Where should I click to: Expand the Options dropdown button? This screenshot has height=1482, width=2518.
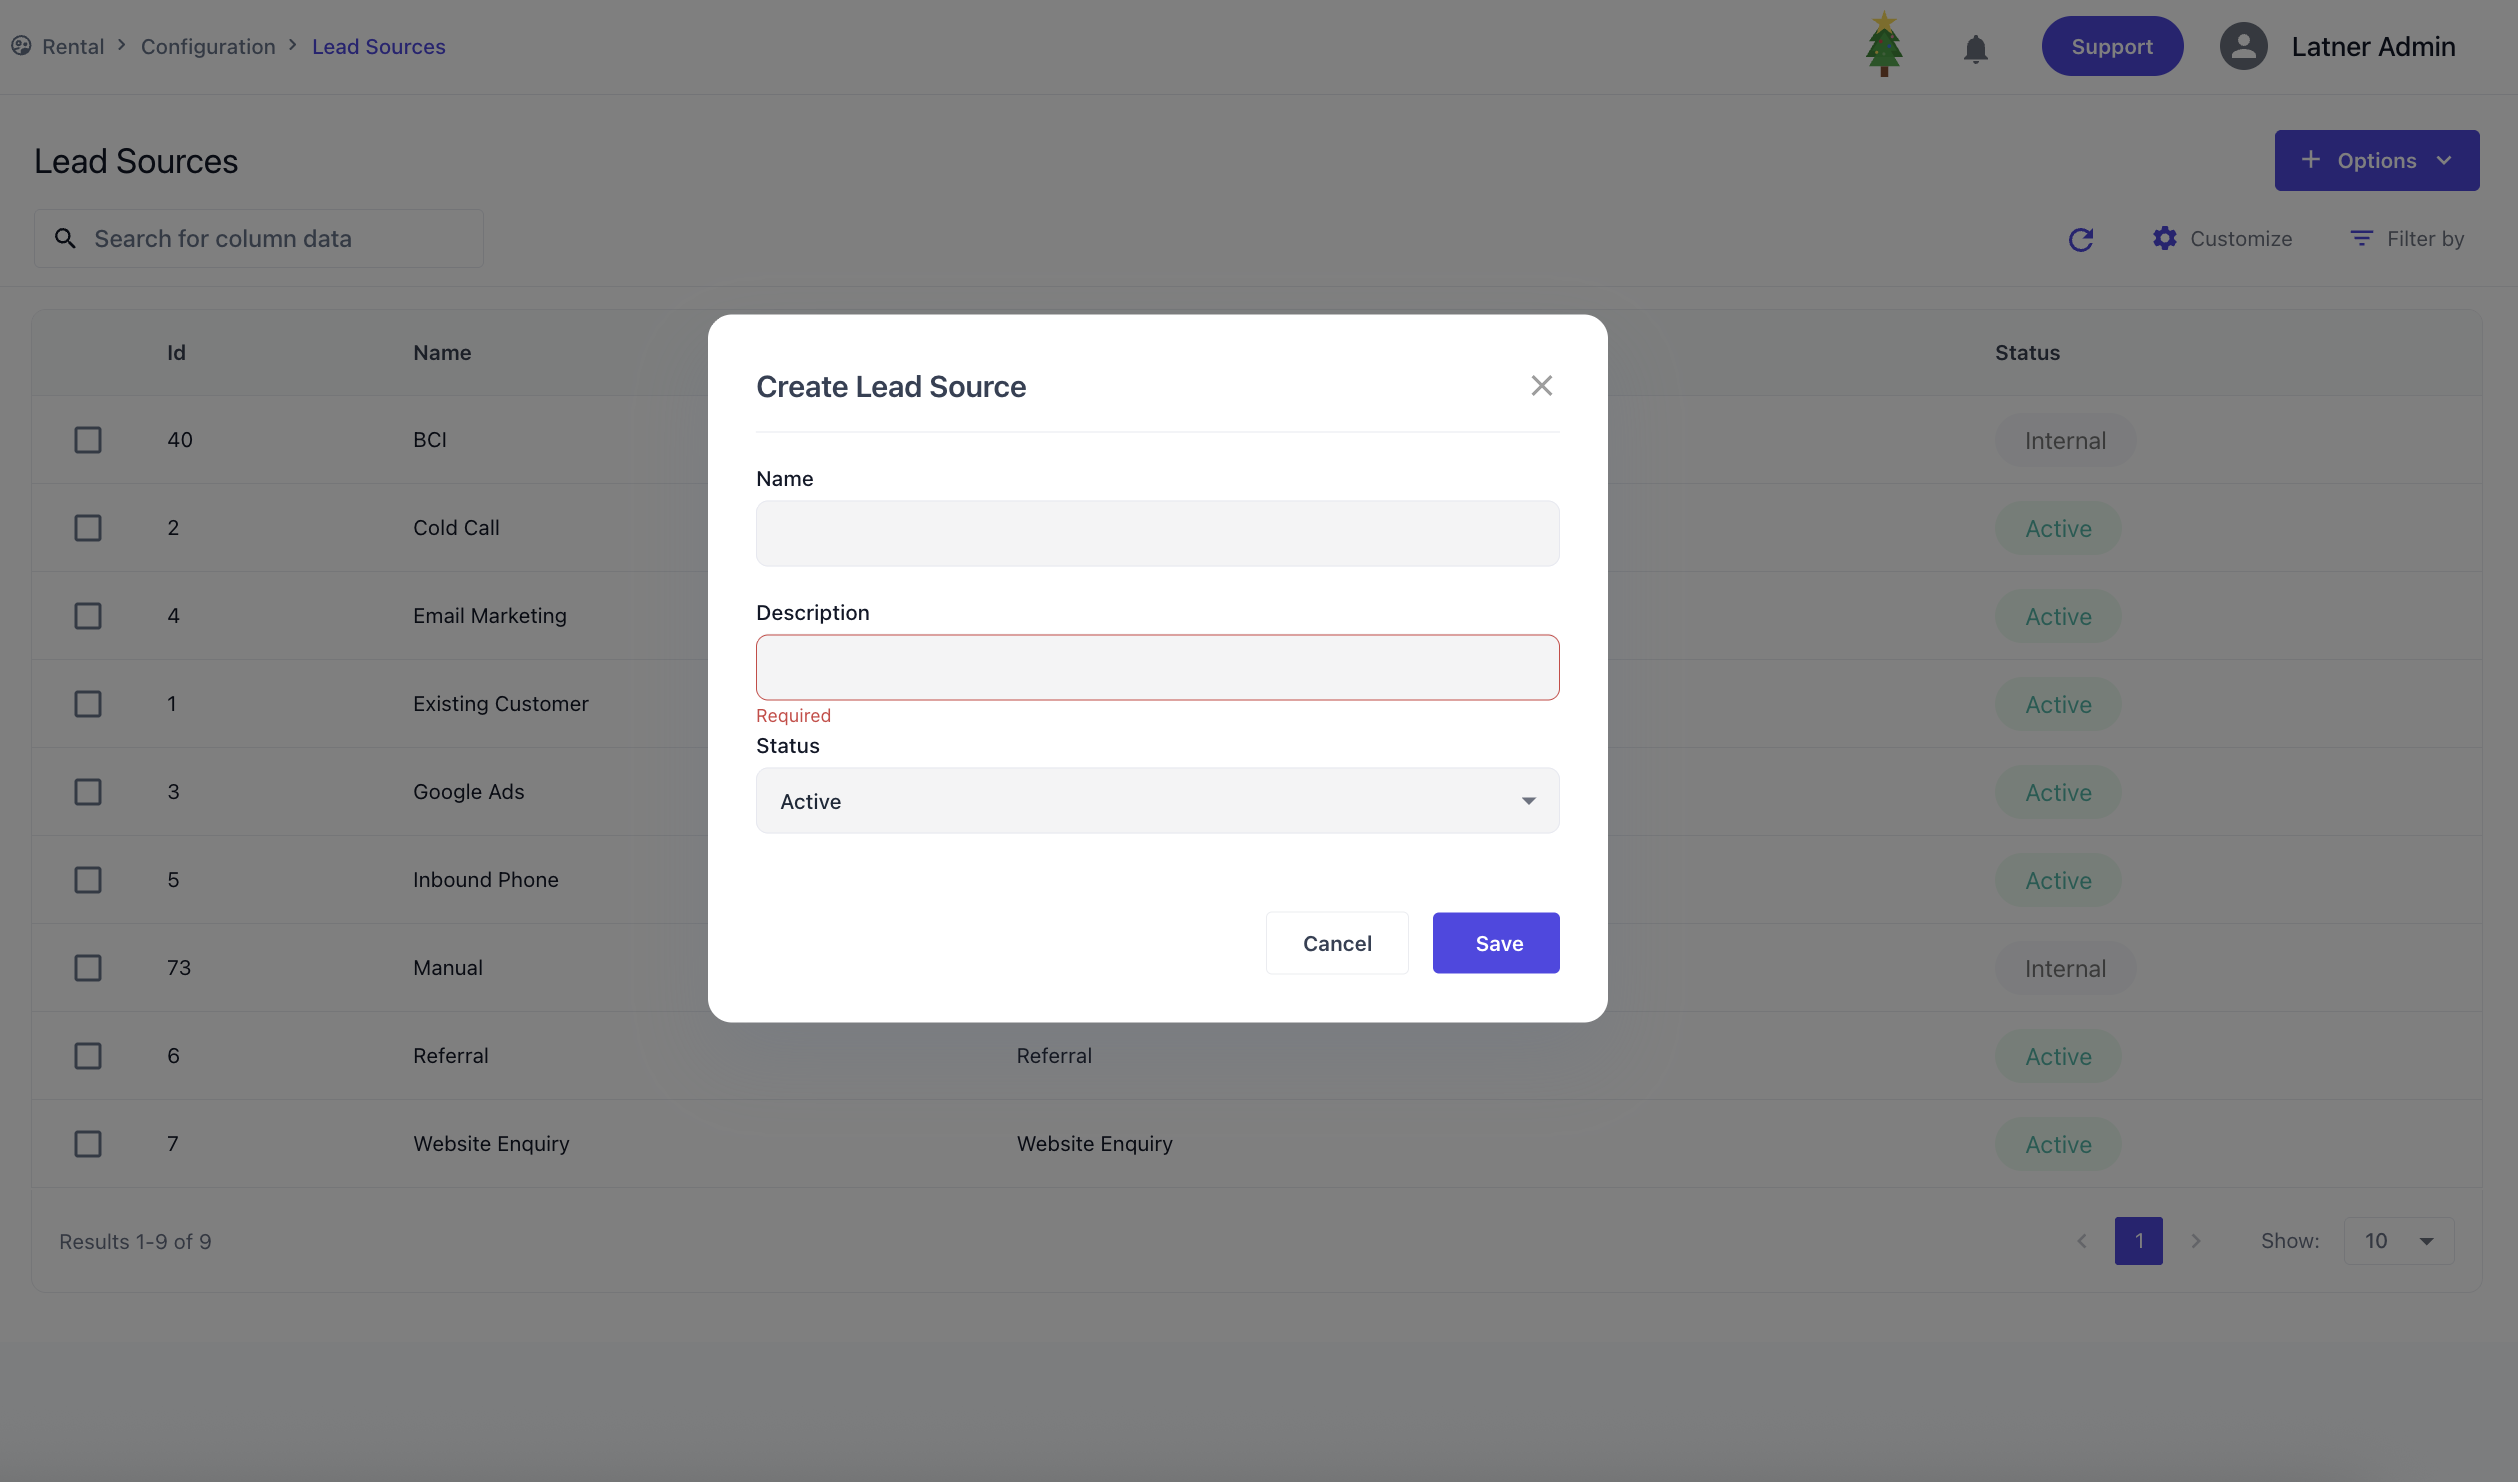pos(2376,161)
